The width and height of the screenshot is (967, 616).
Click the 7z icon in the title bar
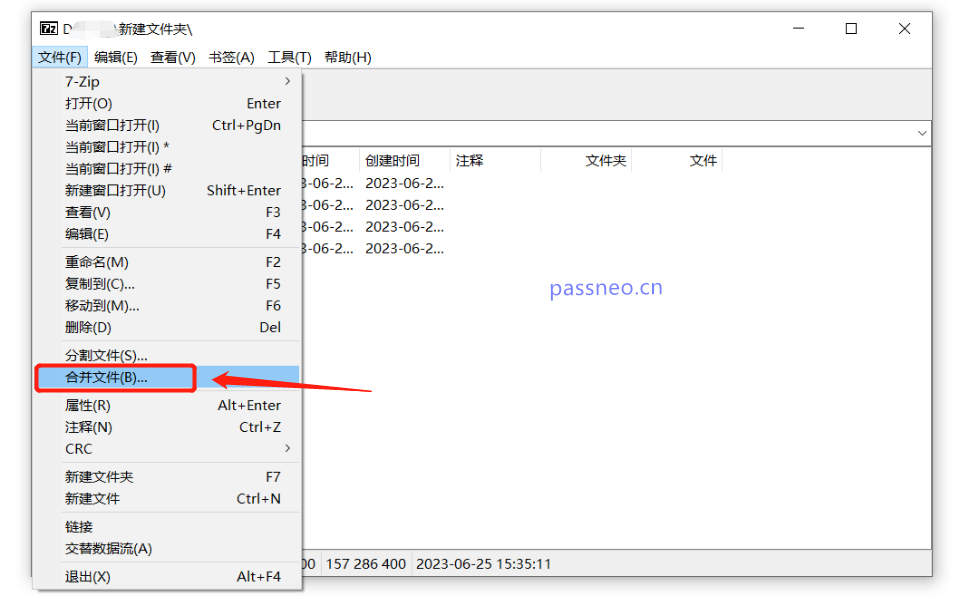49,28
